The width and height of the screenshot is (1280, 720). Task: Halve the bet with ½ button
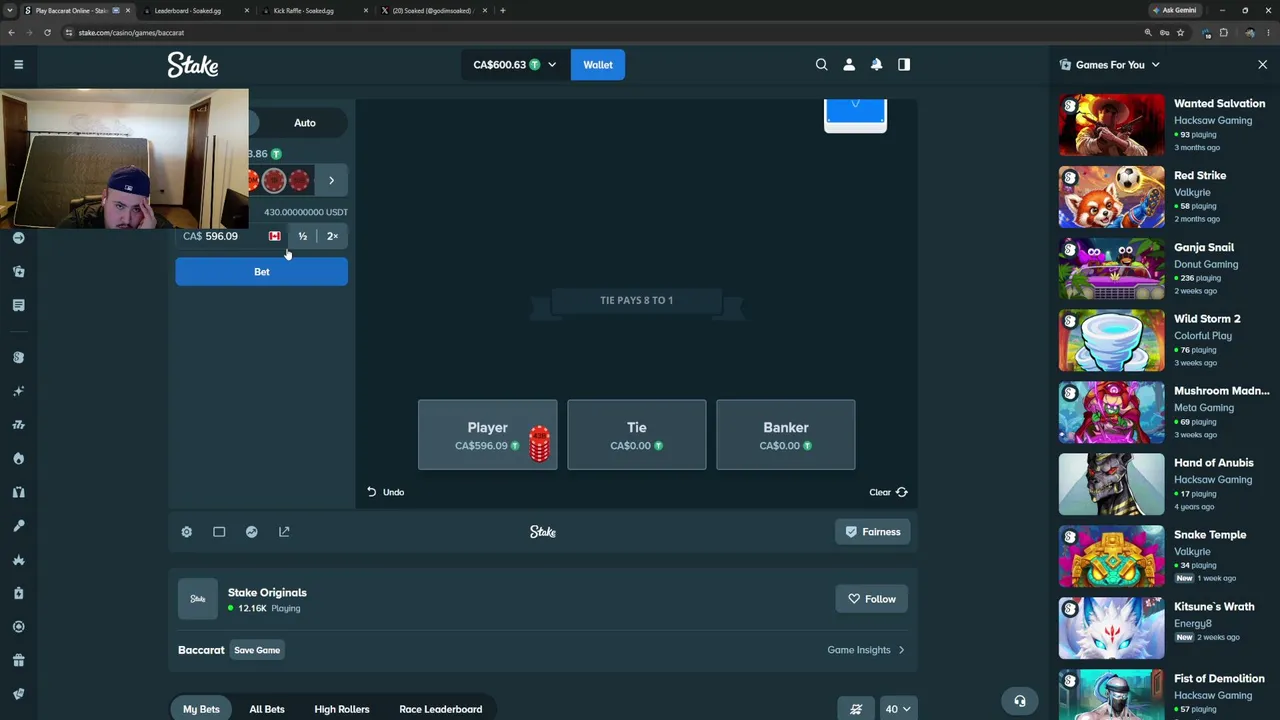[x=302, y=236]
